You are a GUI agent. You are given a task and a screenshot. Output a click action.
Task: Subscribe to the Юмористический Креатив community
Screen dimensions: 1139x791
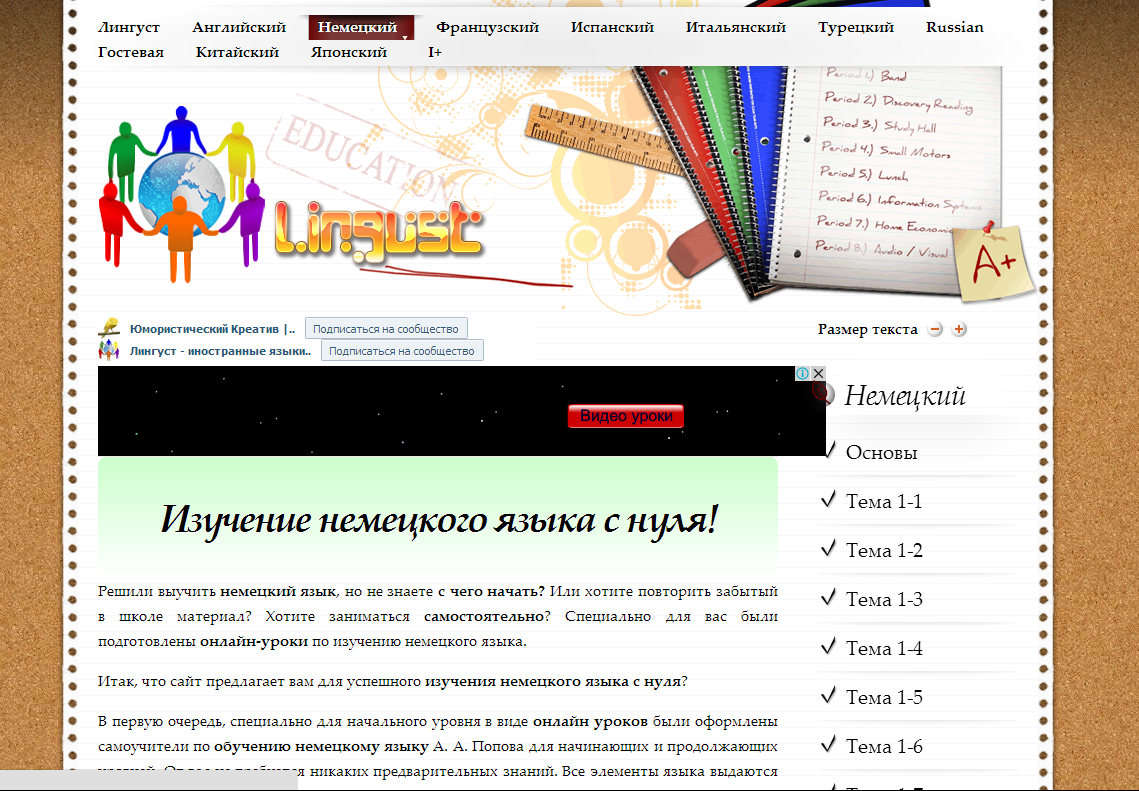tap(386, 329)
